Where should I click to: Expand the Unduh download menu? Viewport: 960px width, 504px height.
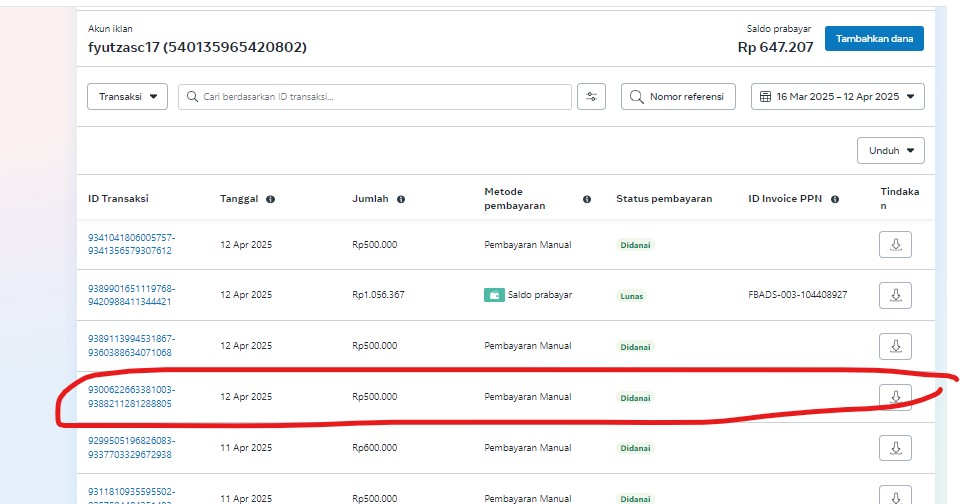(890, 151)
